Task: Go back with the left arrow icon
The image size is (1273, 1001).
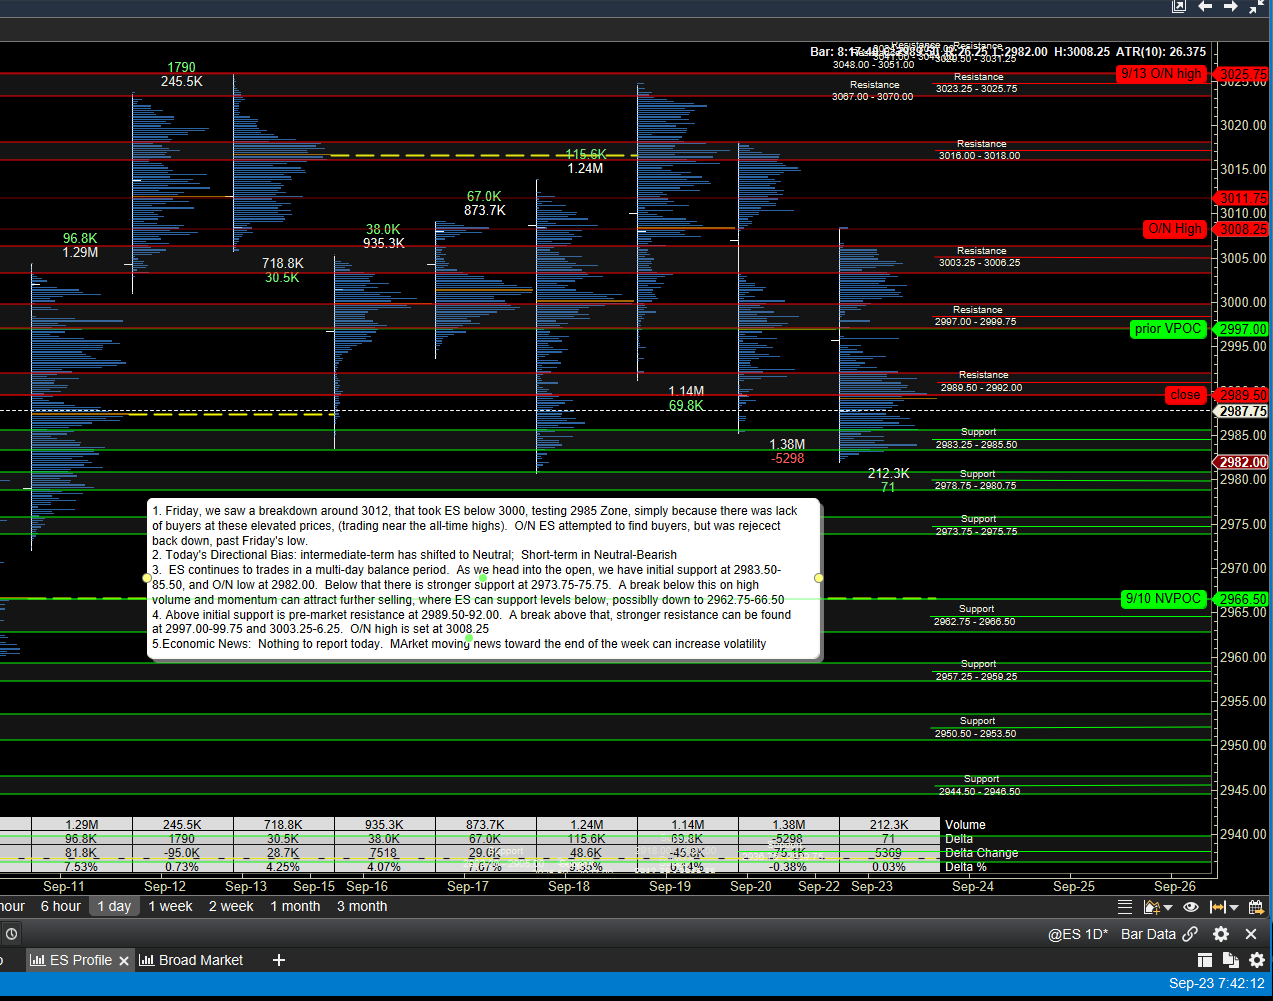Action: coord(1205,7)
